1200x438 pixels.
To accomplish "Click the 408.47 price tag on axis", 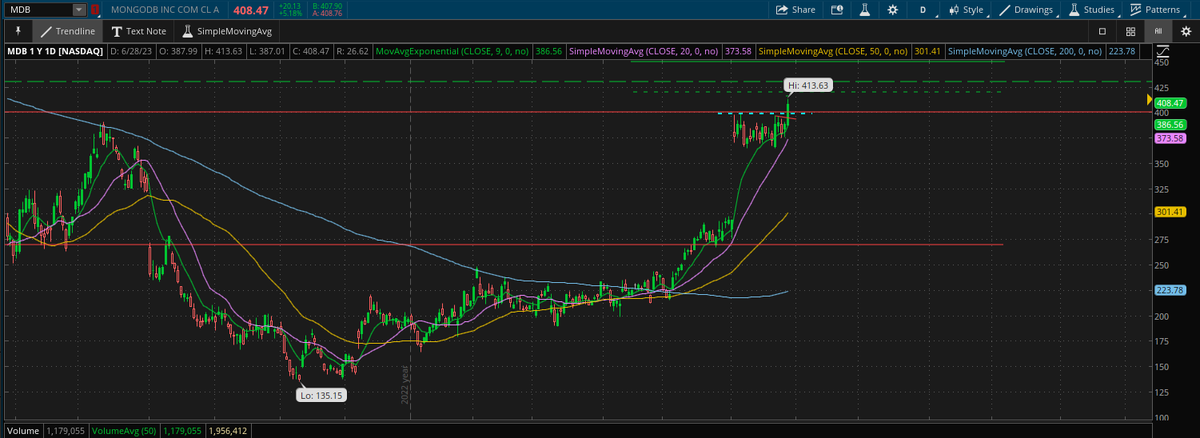I will pyautogui.click(x=1169, y=103).
